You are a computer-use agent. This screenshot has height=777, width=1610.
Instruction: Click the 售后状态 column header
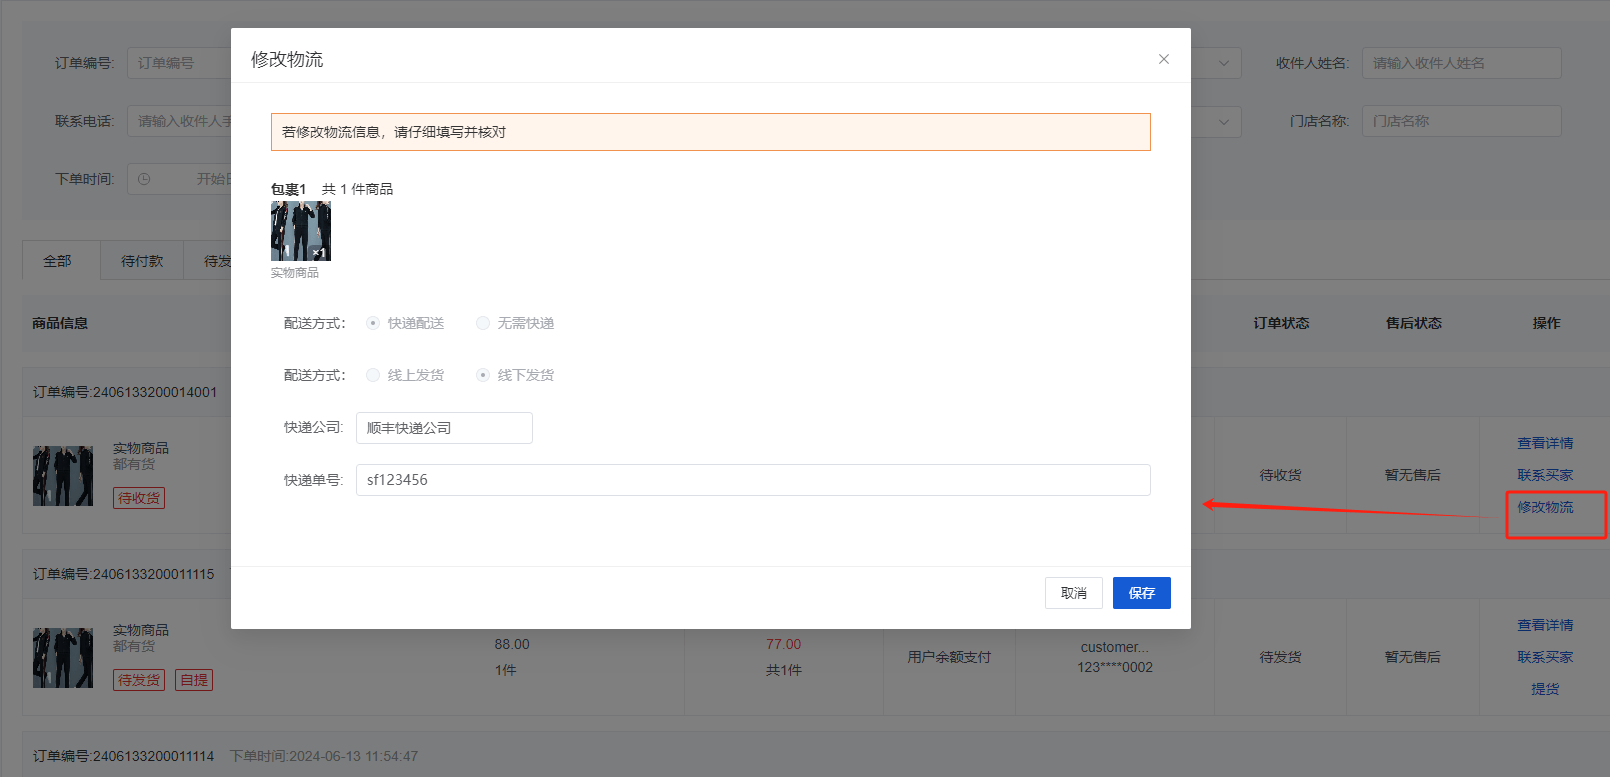coord(1413,323)
